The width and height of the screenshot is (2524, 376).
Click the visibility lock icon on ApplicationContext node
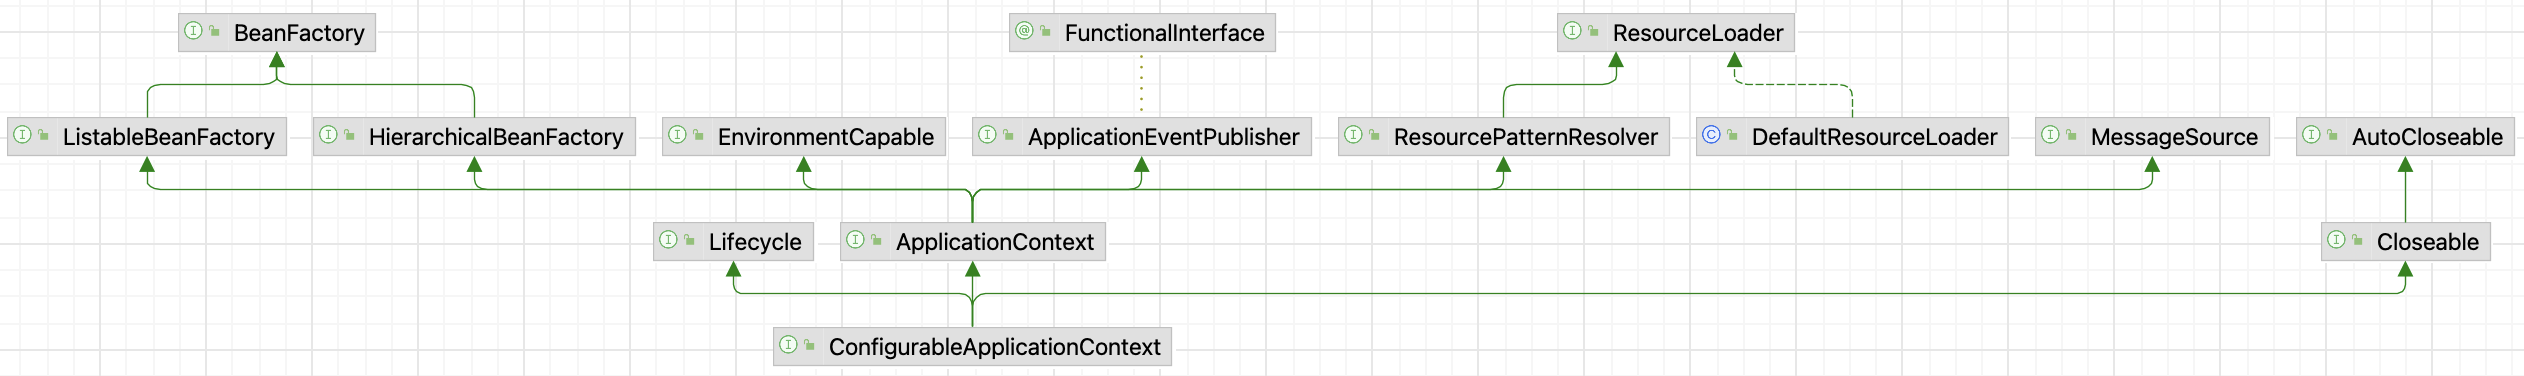(876, 240)
